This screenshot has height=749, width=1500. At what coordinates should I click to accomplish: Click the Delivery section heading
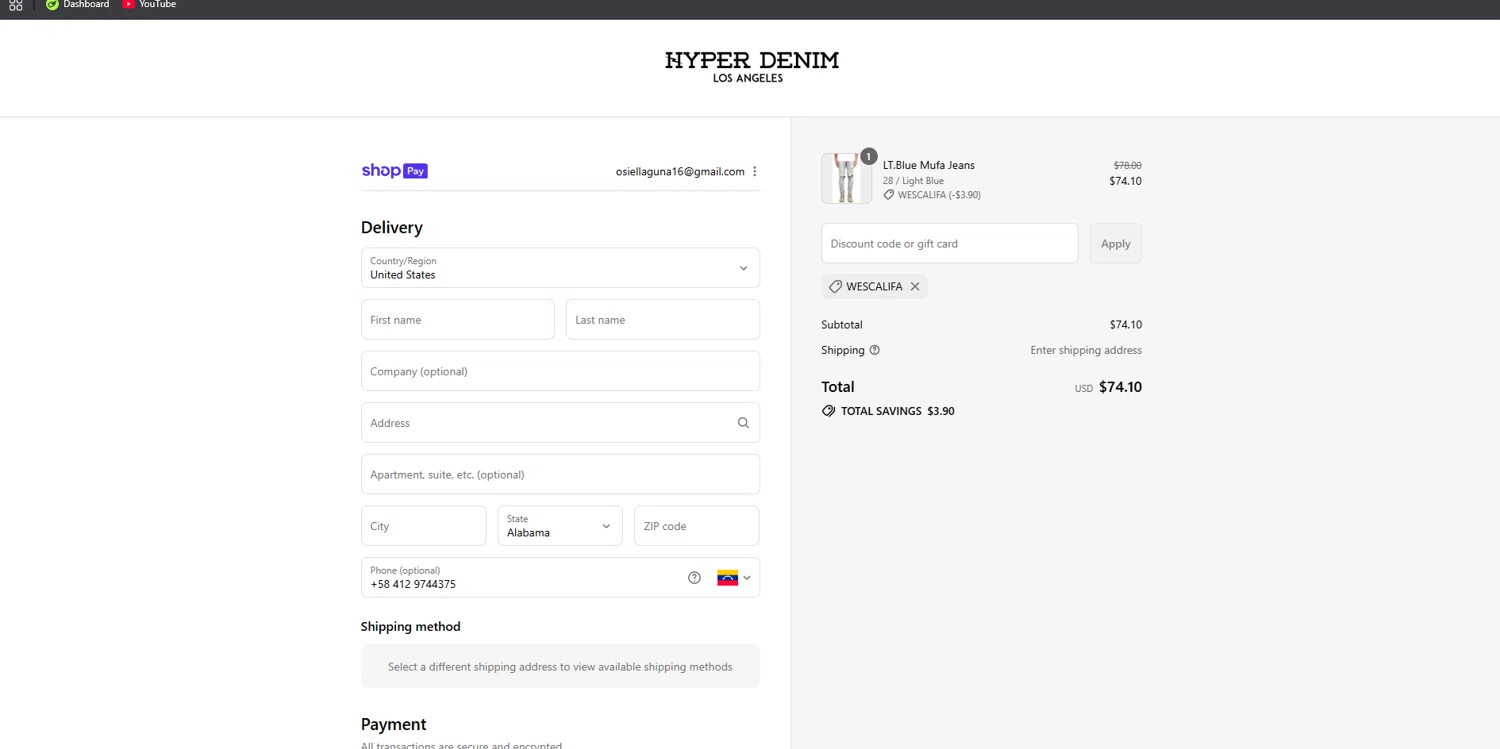(392, 227)
